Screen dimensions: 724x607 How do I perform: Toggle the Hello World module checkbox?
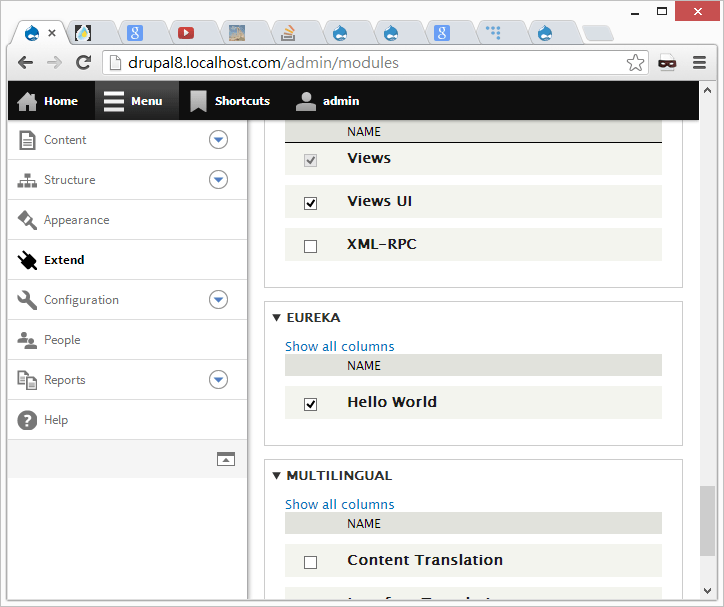click(x=310, y=404)
